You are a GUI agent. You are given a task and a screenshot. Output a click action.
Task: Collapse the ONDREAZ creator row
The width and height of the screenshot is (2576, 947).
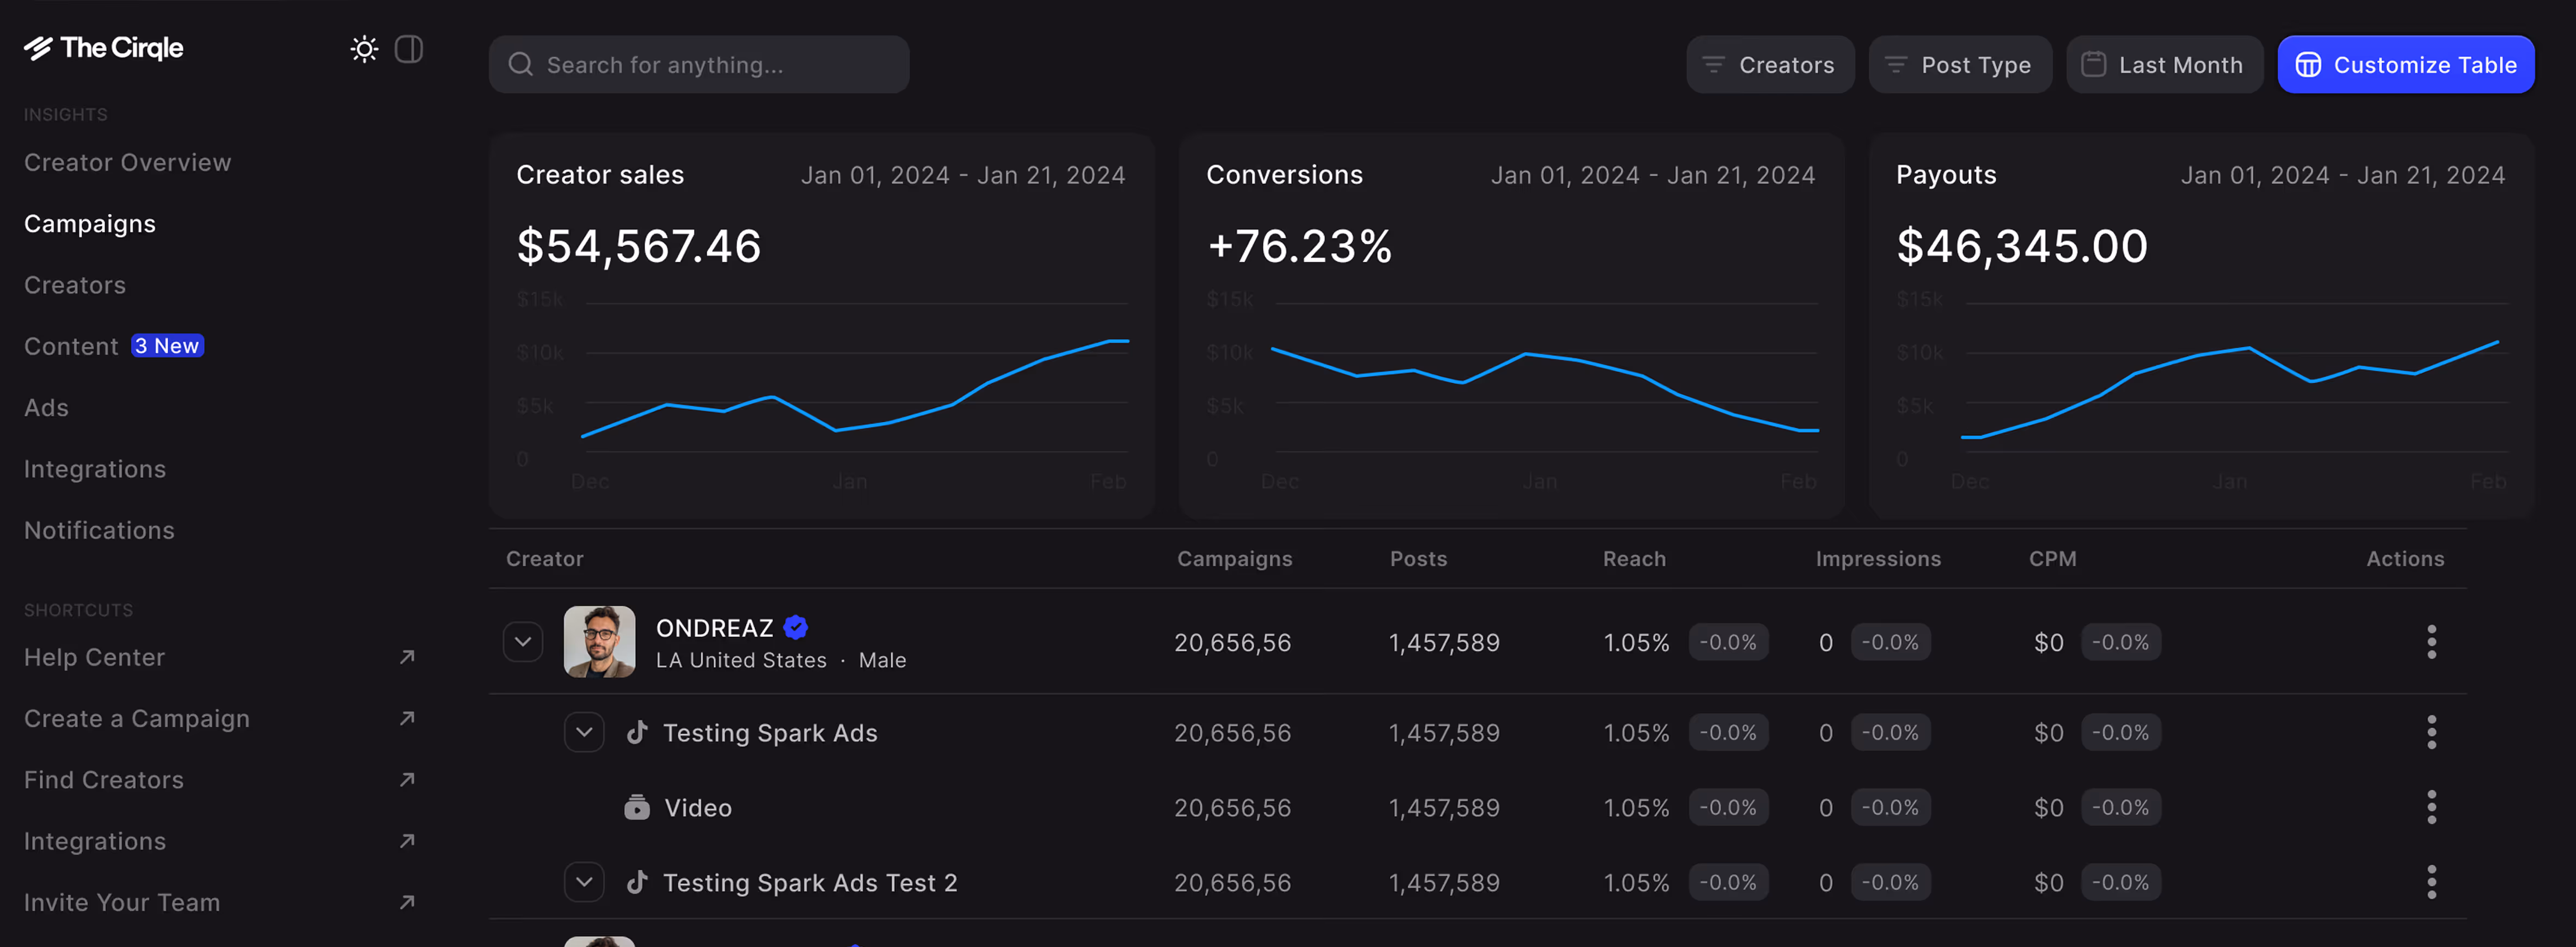click(x=523, y=642)
